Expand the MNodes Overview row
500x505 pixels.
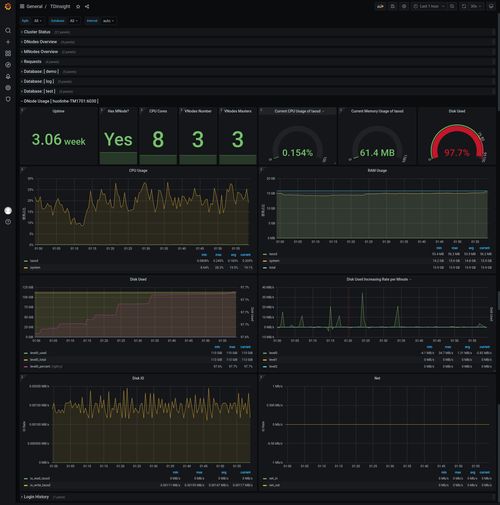(41, 52)
